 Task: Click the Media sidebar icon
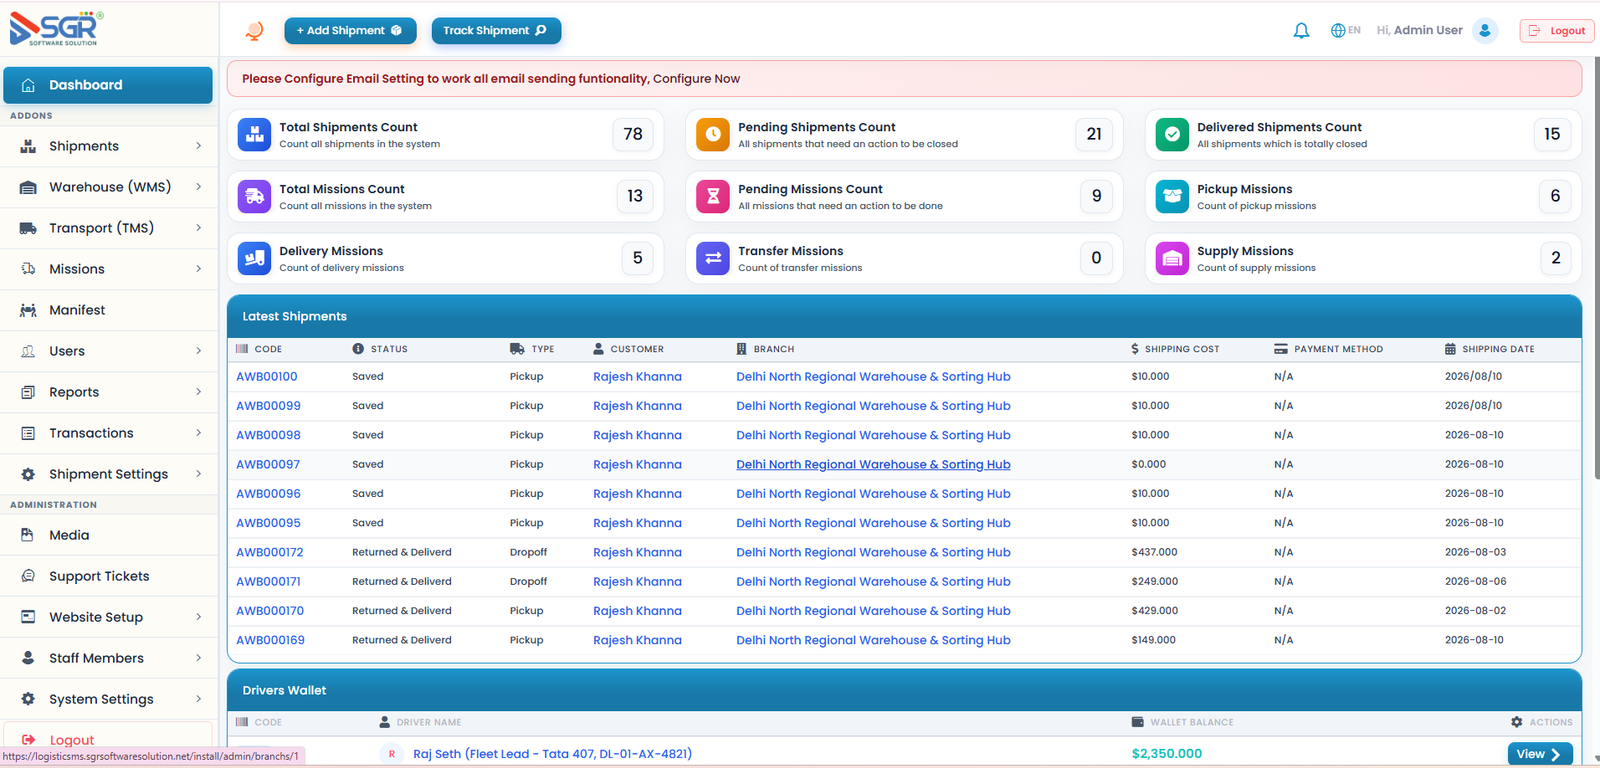click(x=28, y=535)
